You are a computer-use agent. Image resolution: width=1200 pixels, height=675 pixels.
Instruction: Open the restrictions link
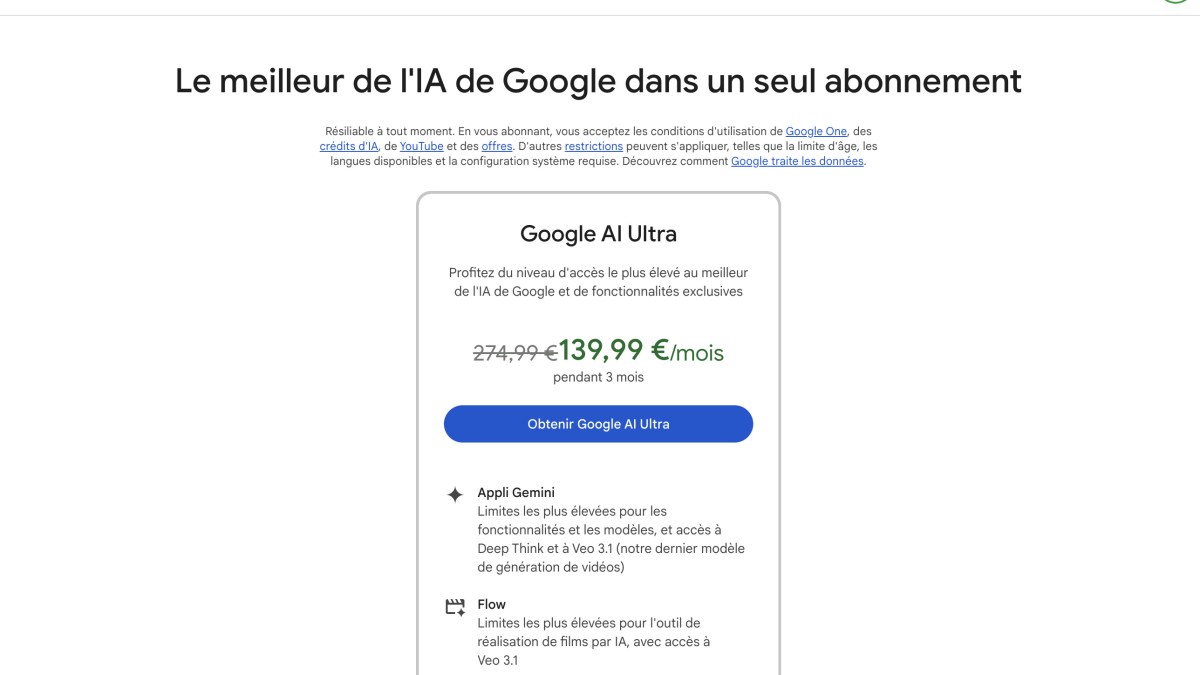(x=593, y=146)
